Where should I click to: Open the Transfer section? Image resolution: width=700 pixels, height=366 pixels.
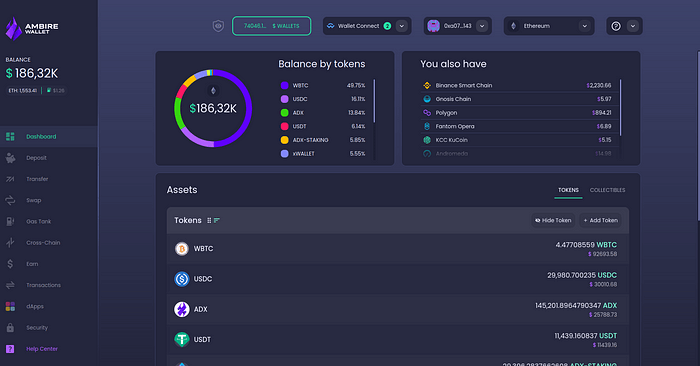(37, 179)
